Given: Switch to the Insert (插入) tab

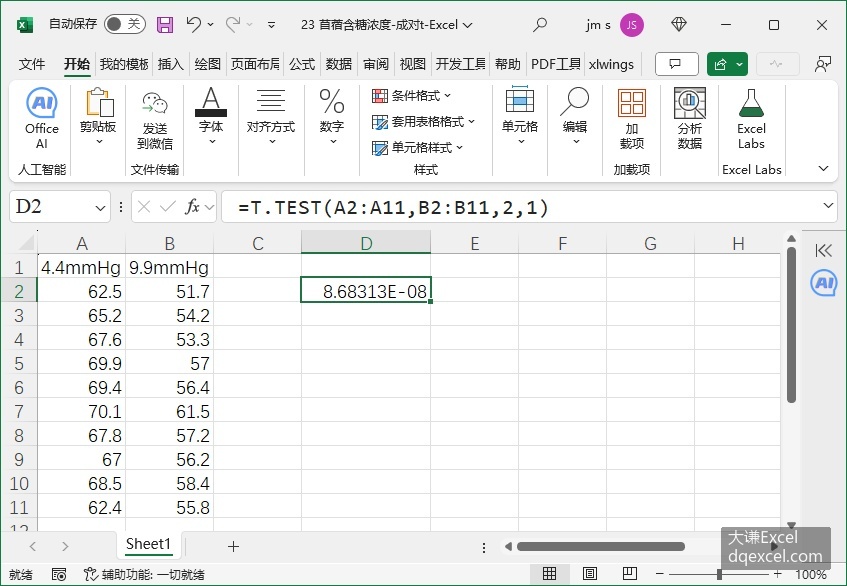Looking at the screenshot, I should click(x=170, y=64).
